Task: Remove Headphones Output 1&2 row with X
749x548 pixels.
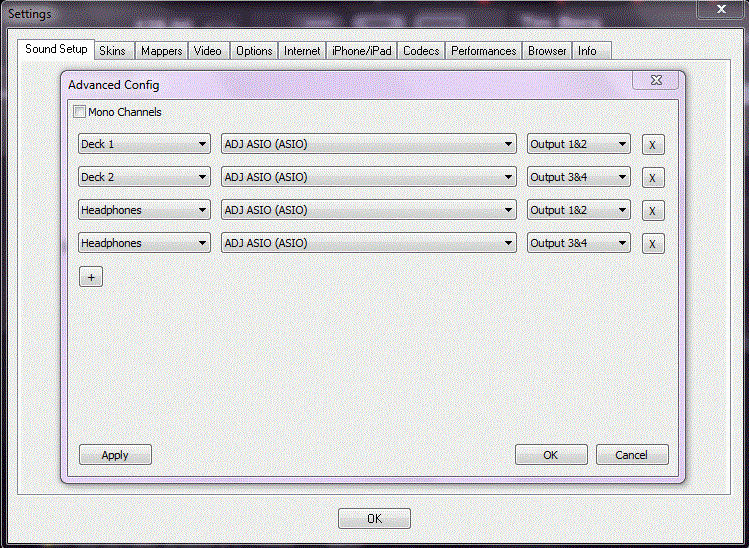Action: pos(653,211)
